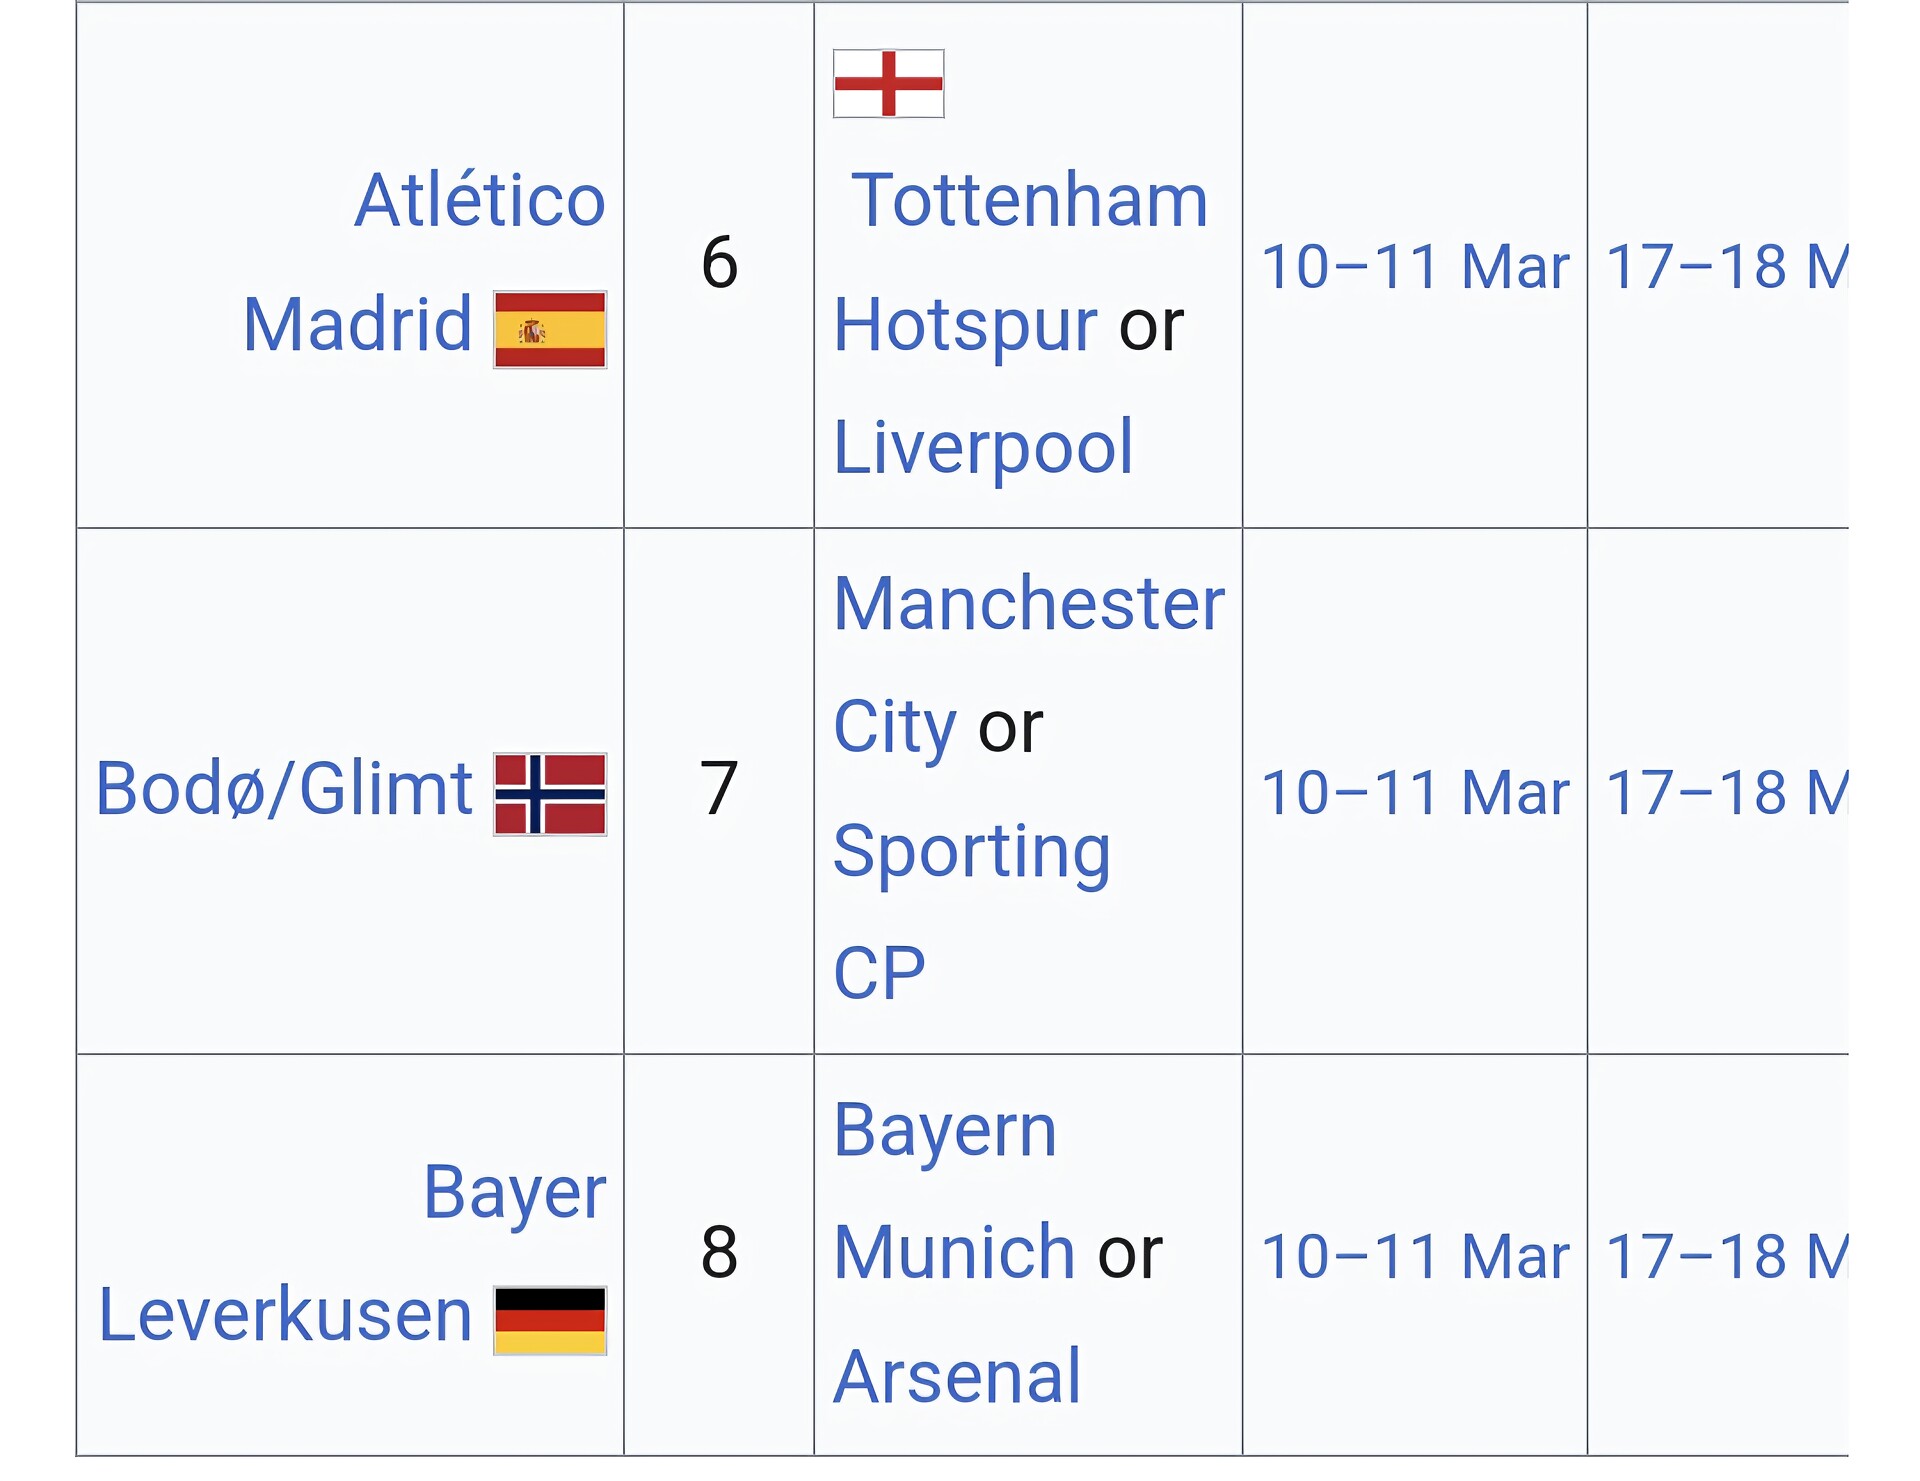The width and height of the screenshot is (1920, 1481).
Task: Open 17–18 Mar date in Bodø/Glimt row
Action: (x=1726, y=793)
